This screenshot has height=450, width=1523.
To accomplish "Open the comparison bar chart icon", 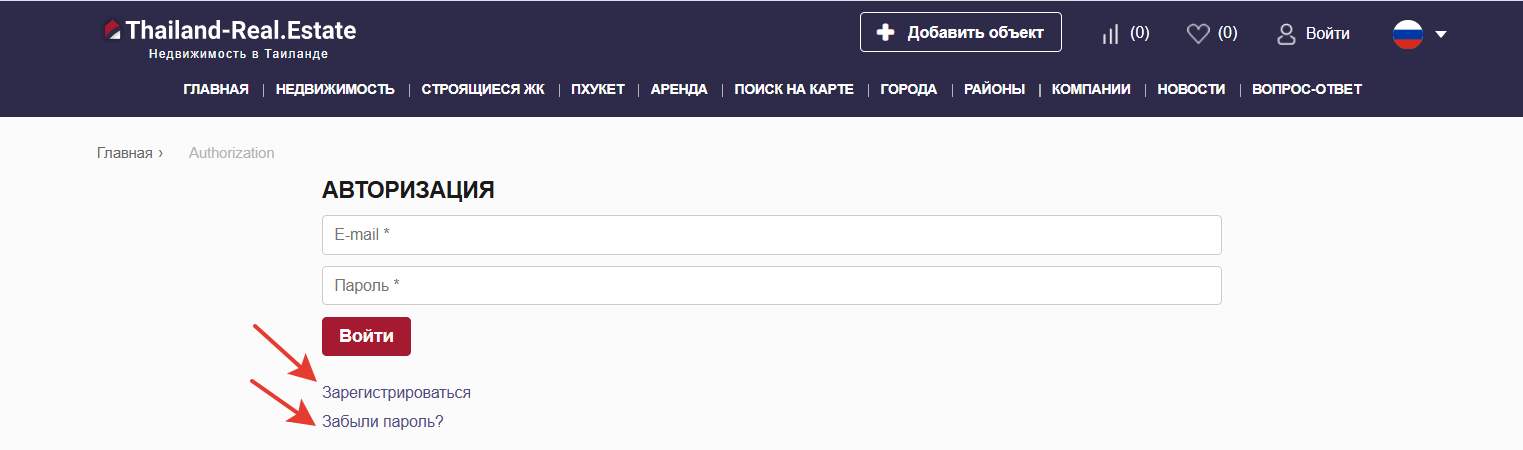I will pyautogui.click(x=1109, y=34).
